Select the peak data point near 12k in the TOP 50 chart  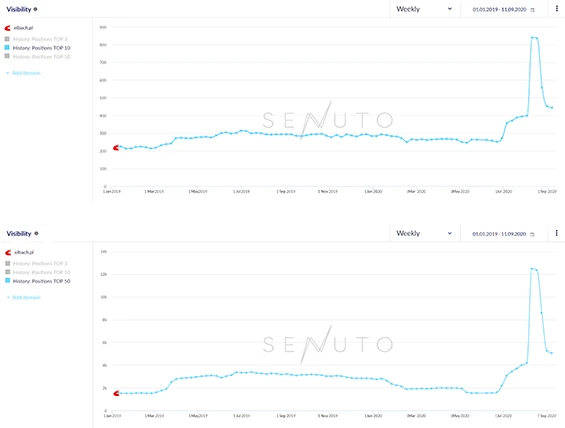(x=532, y=268)
